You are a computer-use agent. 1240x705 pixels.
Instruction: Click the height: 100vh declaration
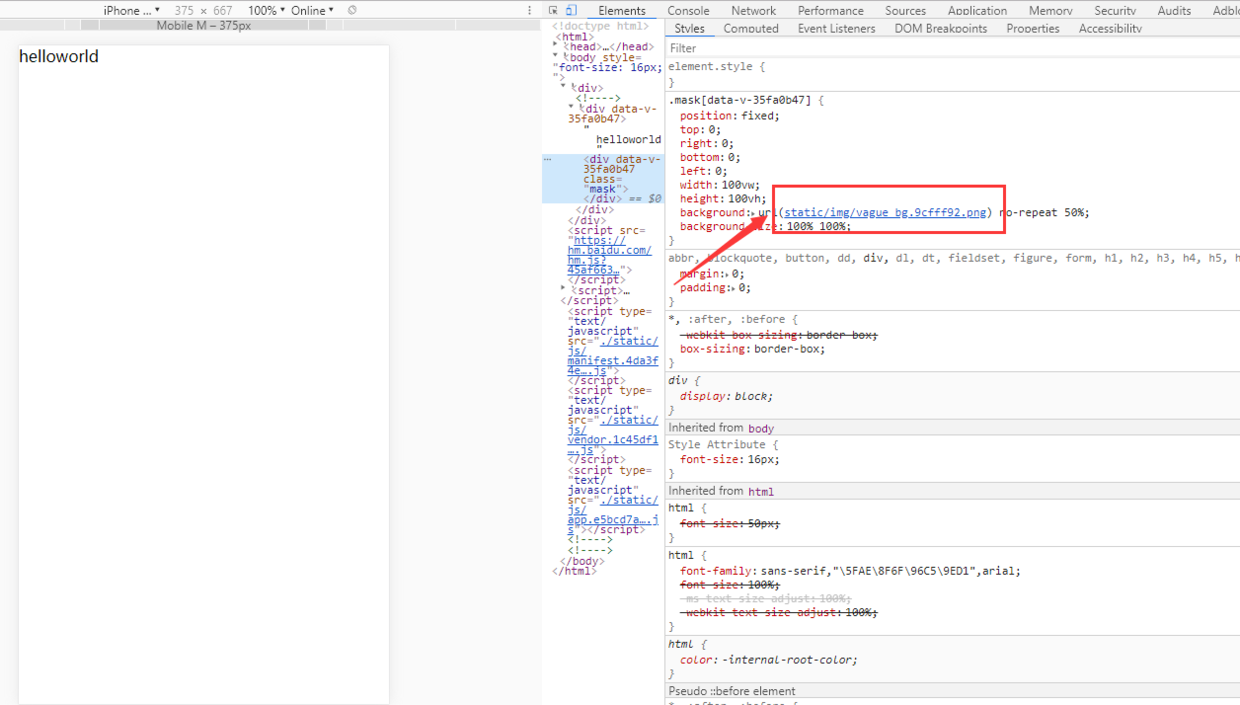[723, 199]
